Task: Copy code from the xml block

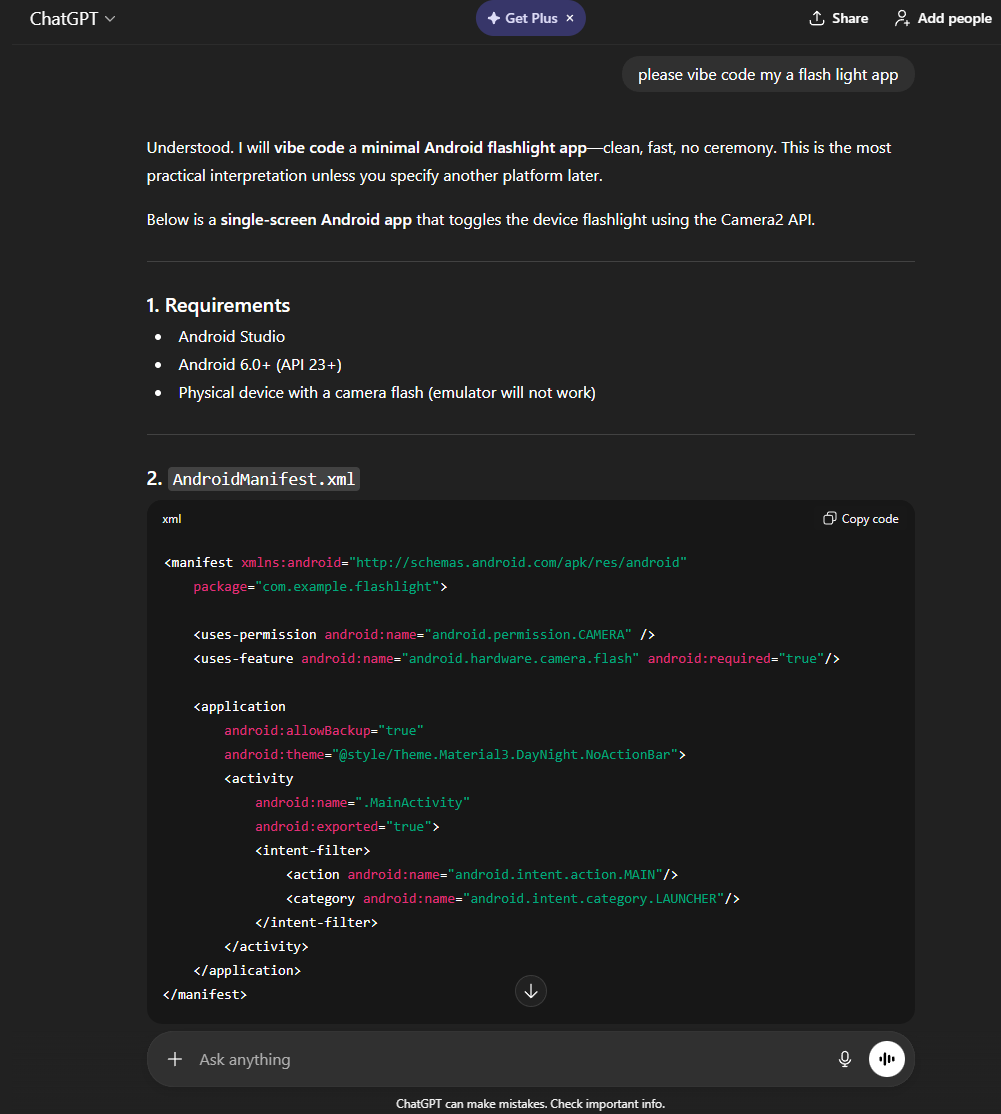Action: click(861, 519)
